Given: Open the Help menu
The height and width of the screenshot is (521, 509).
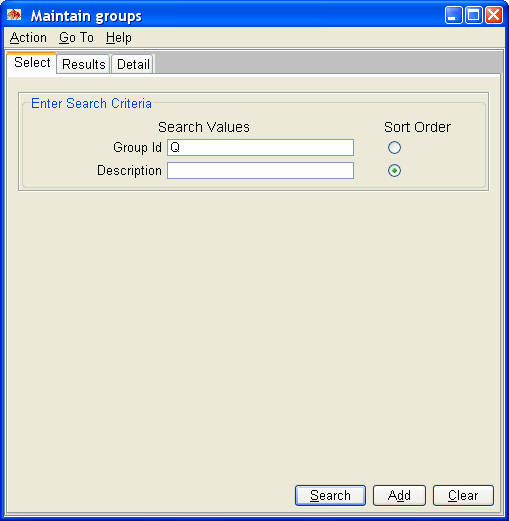Looking at the screenshot, I should point(119,38).
